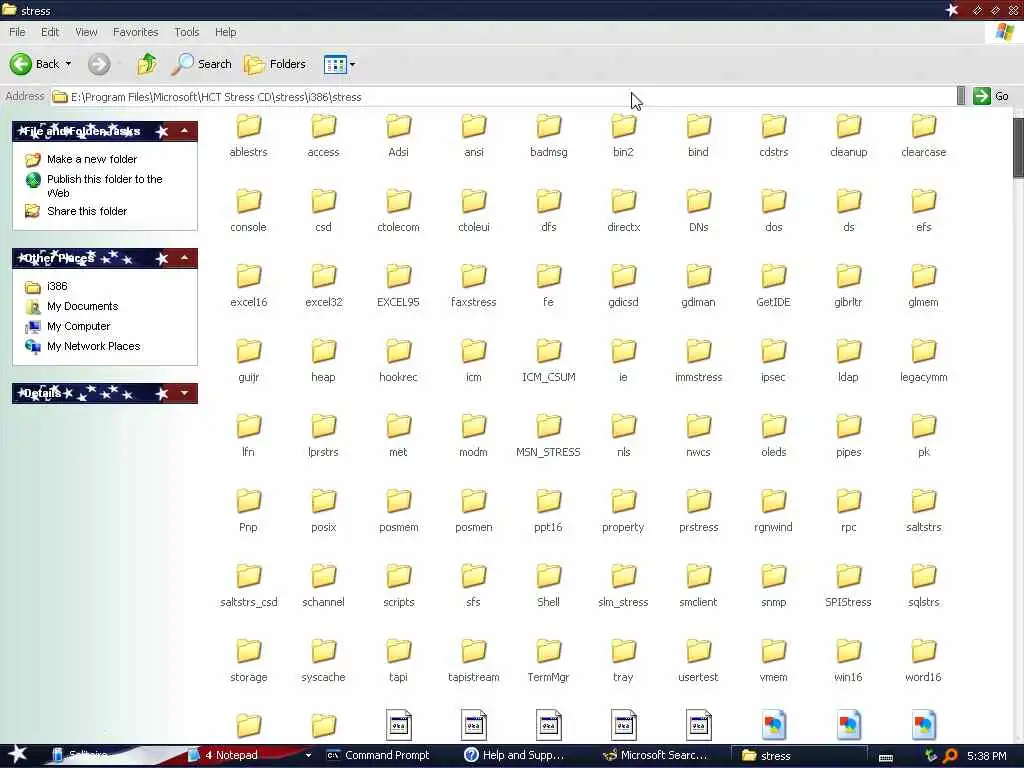This screenshot has height=768, width=1024.
Task: Open My Network Places link
Action: tap(93, 346)
